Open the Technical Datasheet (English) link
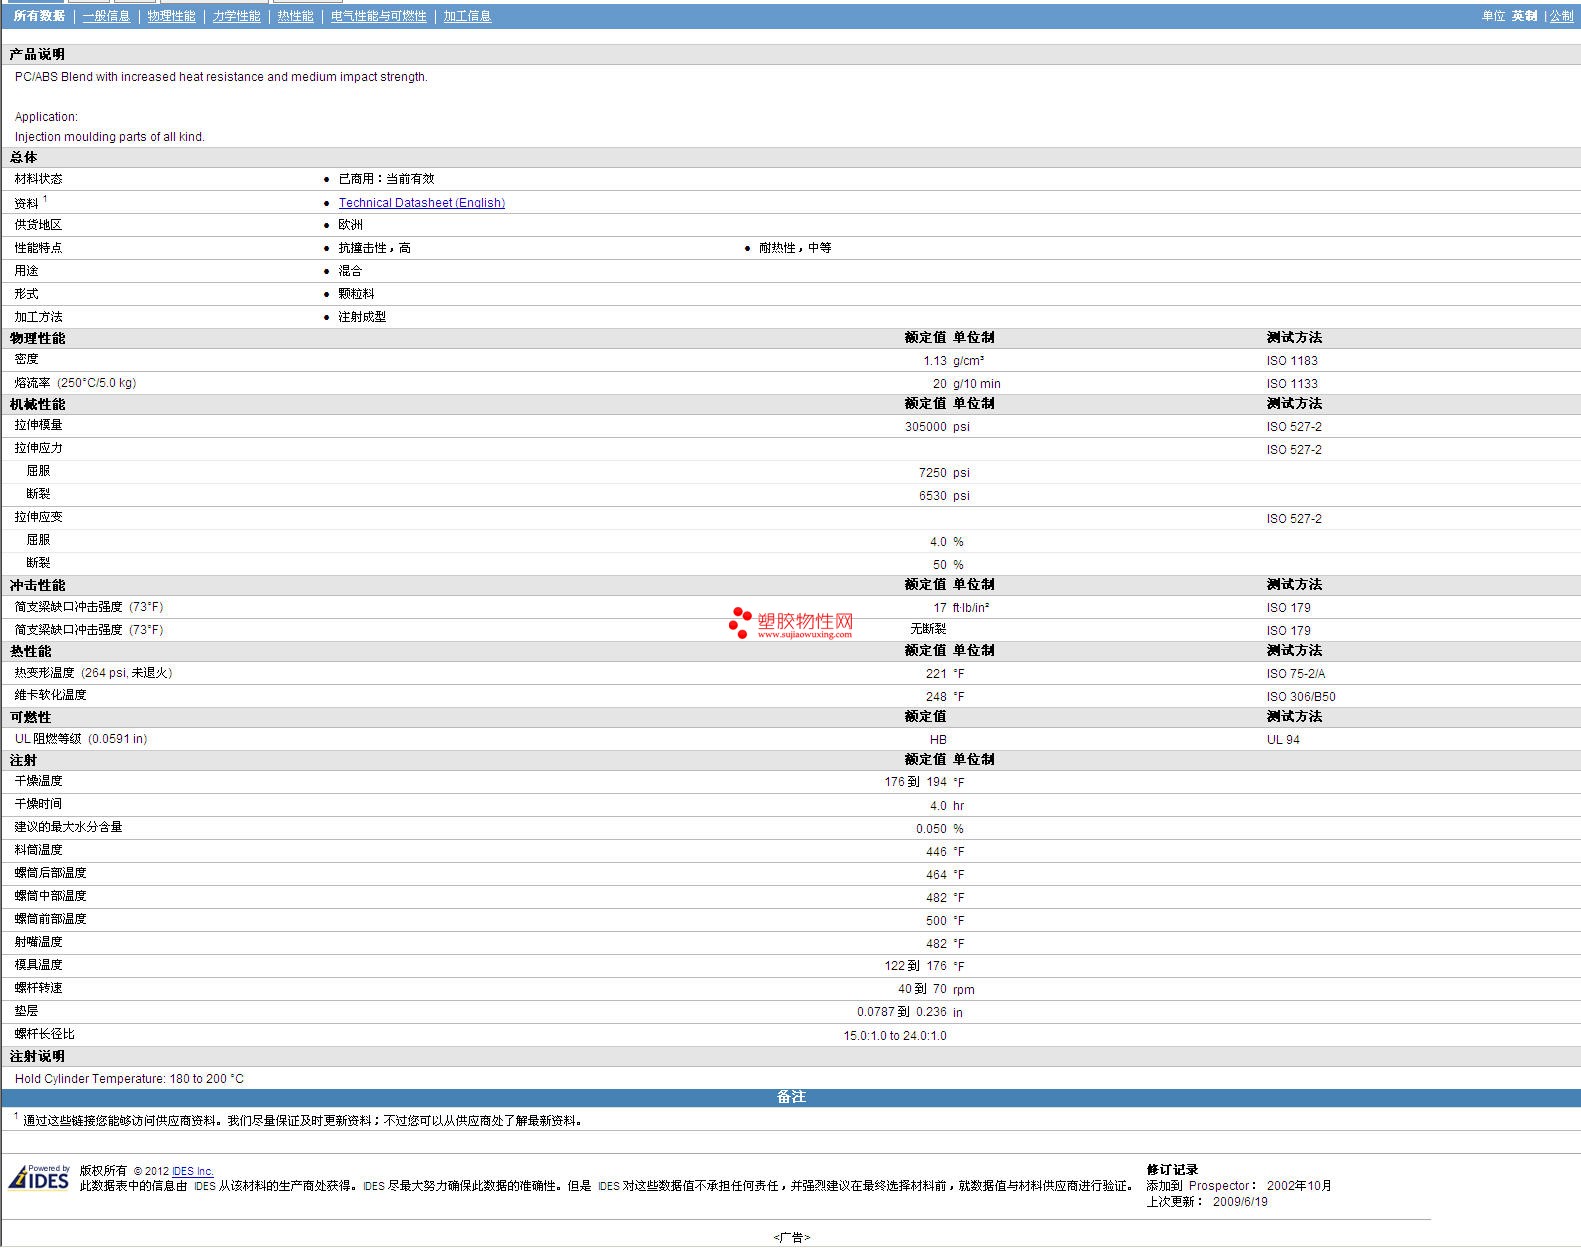This screenshot has height=1248, width=1581. [x=421, y=203]
